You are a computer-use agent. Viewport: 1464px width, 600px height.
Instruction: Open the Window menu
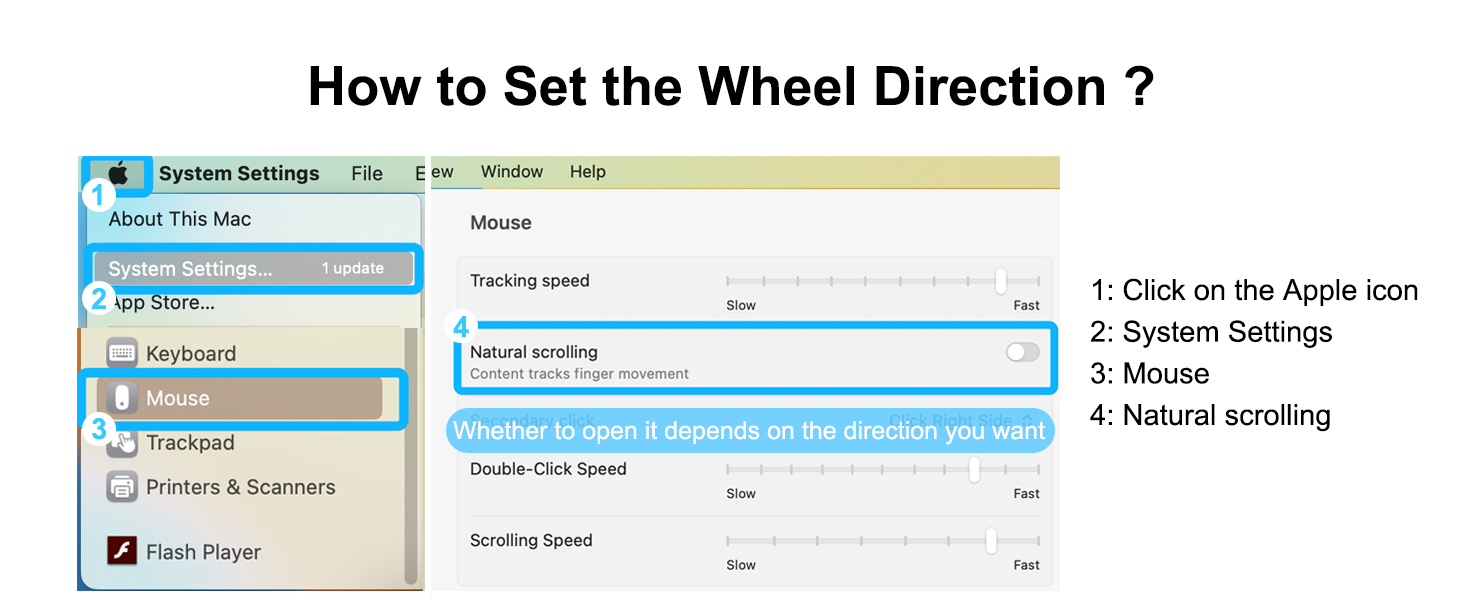coord(511,172)
